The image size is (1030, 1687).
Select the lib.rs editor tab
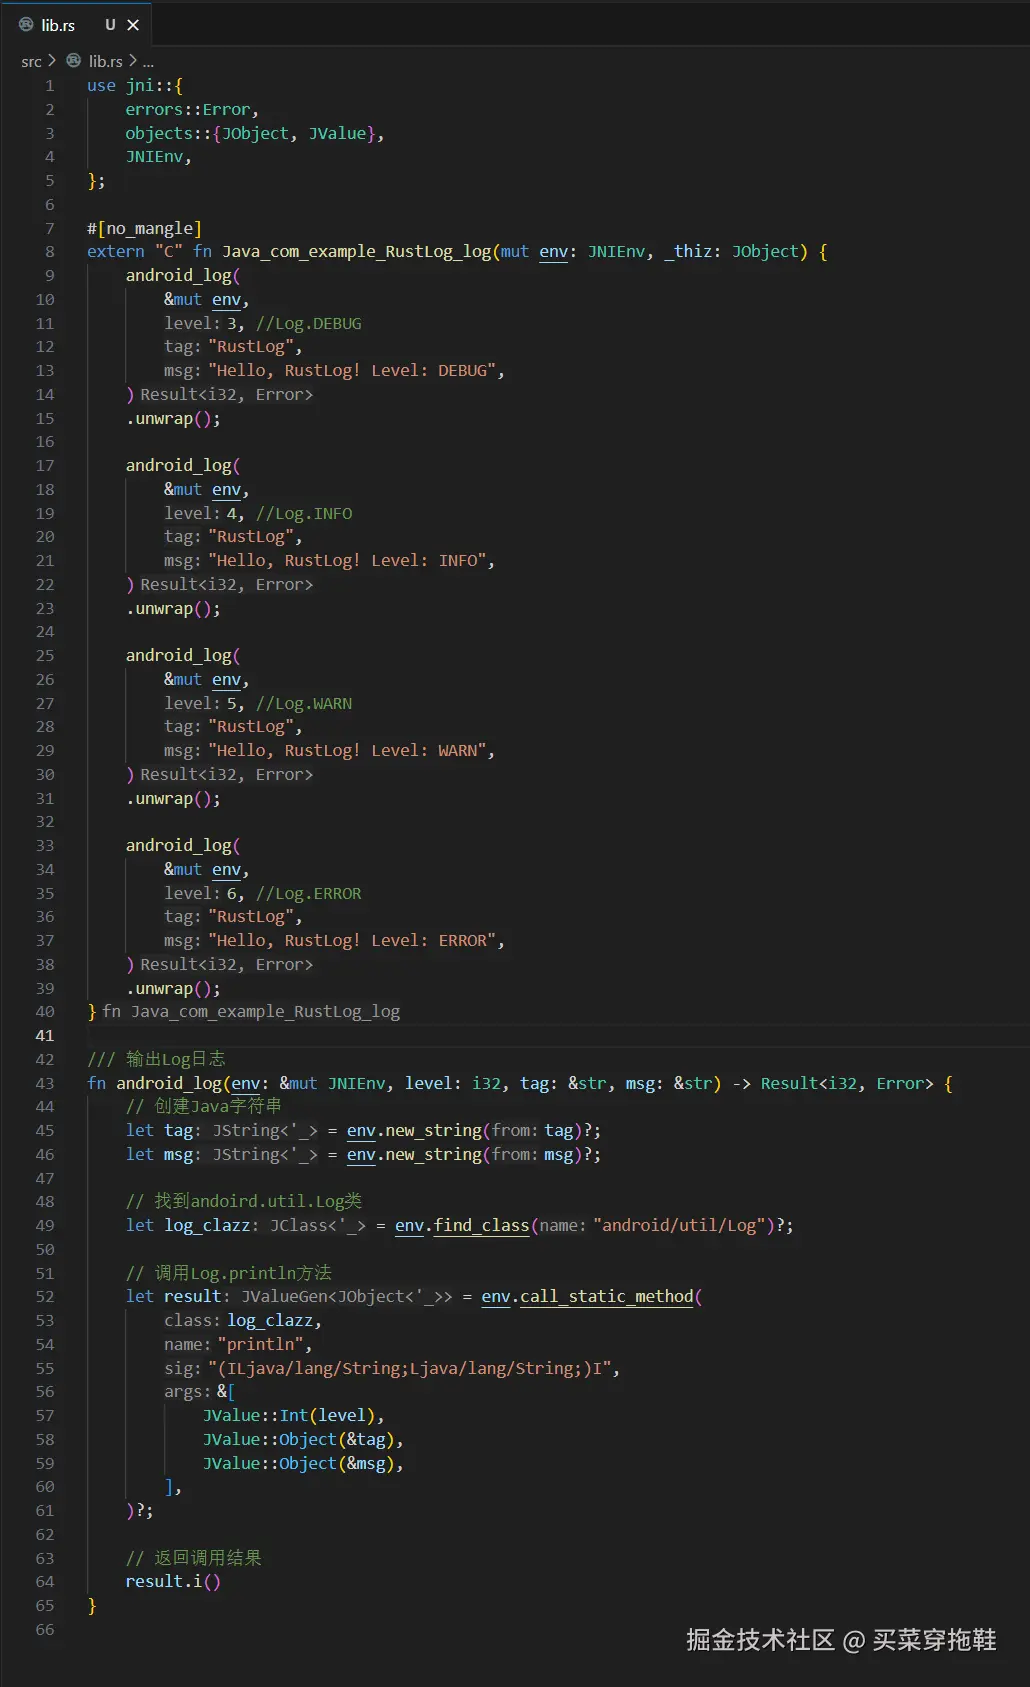point(78,24)
